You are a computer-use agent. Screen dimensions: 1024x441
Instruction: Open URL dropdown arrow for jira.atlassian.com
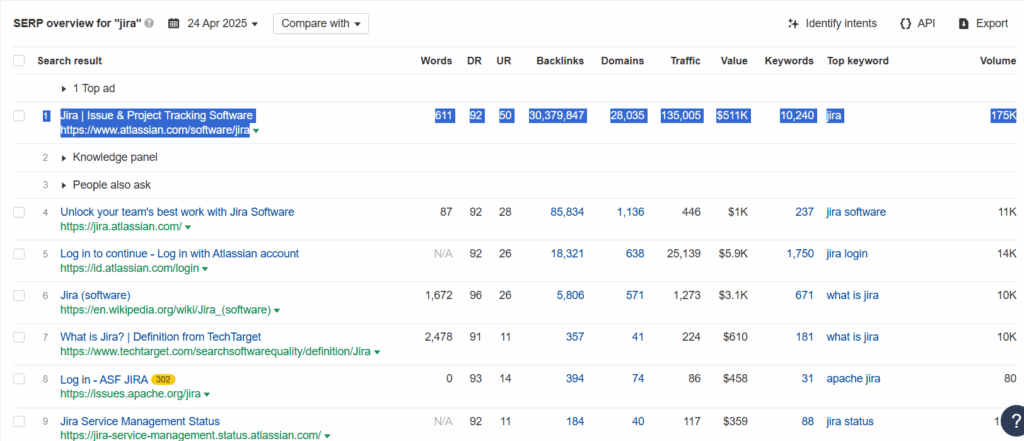pyautogui.click(x=188, y=227)
